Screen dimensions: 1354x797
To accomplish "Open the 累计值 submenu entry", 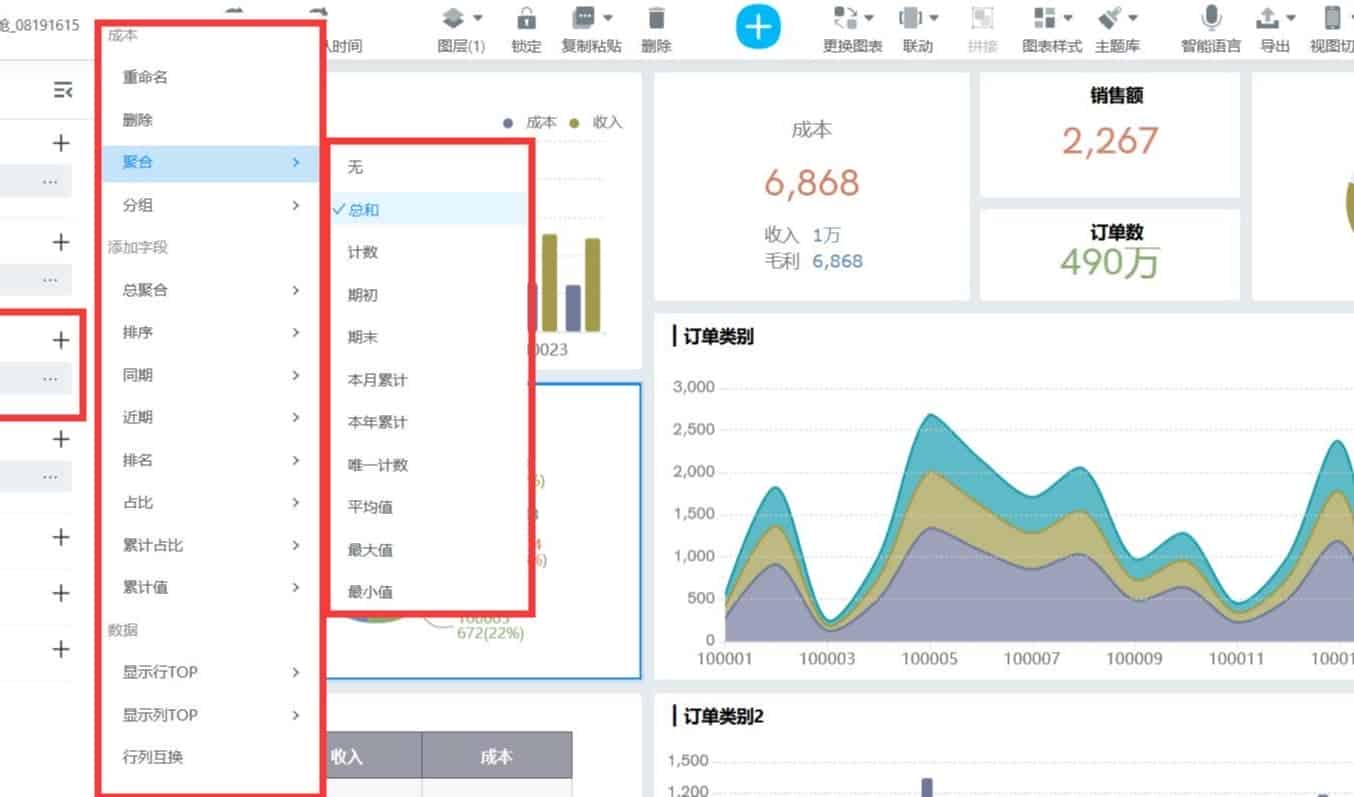I will tap(210, 587).
